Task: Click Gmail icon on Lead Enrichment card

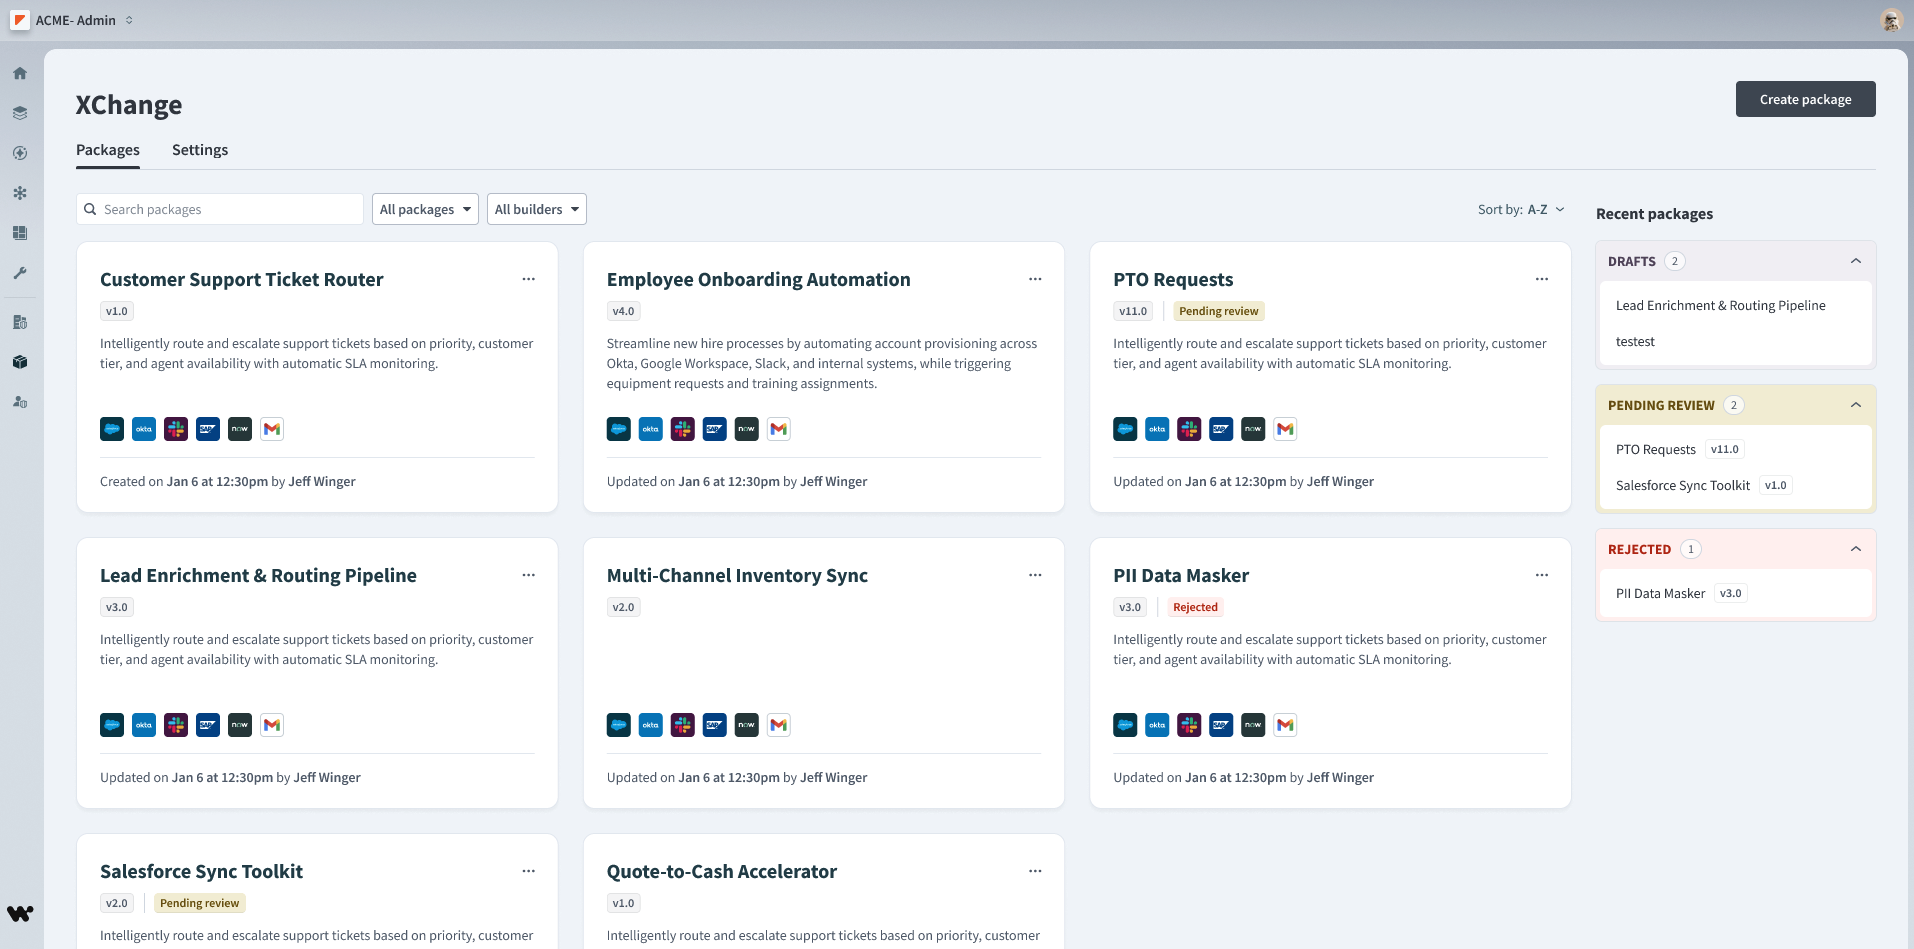Action: coord(272,725)
